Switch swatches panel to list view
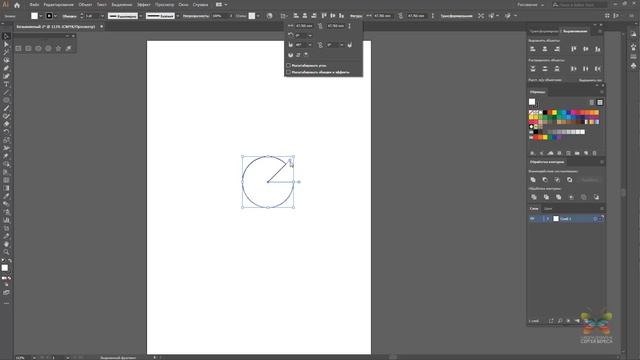The image size is (640, 360). tap(591, 102)
